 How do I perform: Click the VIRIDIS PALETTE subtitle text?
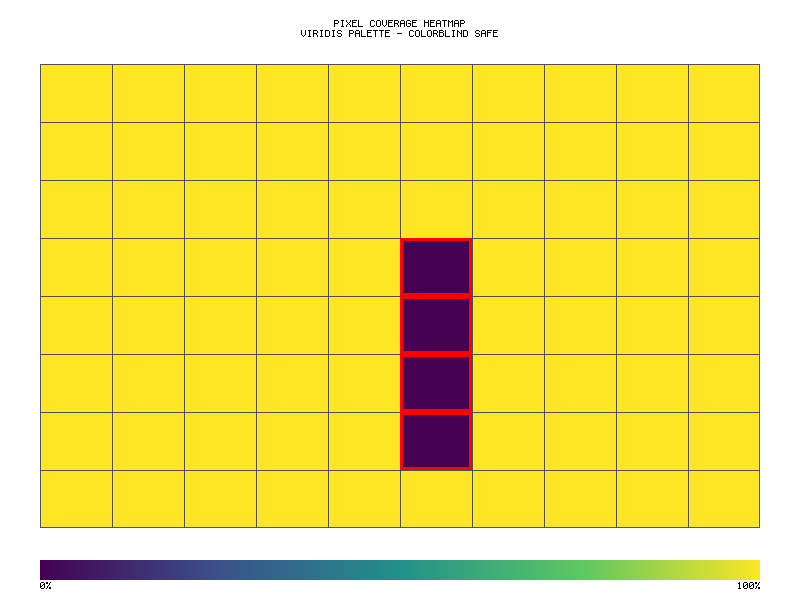(400, 33)
